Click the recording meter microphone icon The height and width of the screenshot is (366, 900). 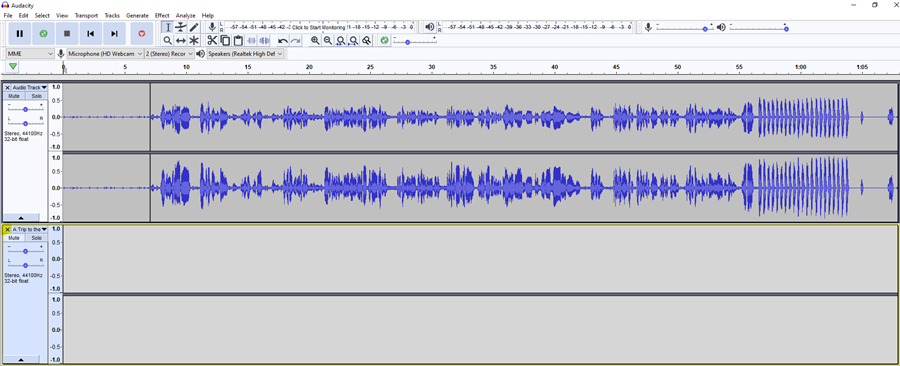[x=212, y=27]
